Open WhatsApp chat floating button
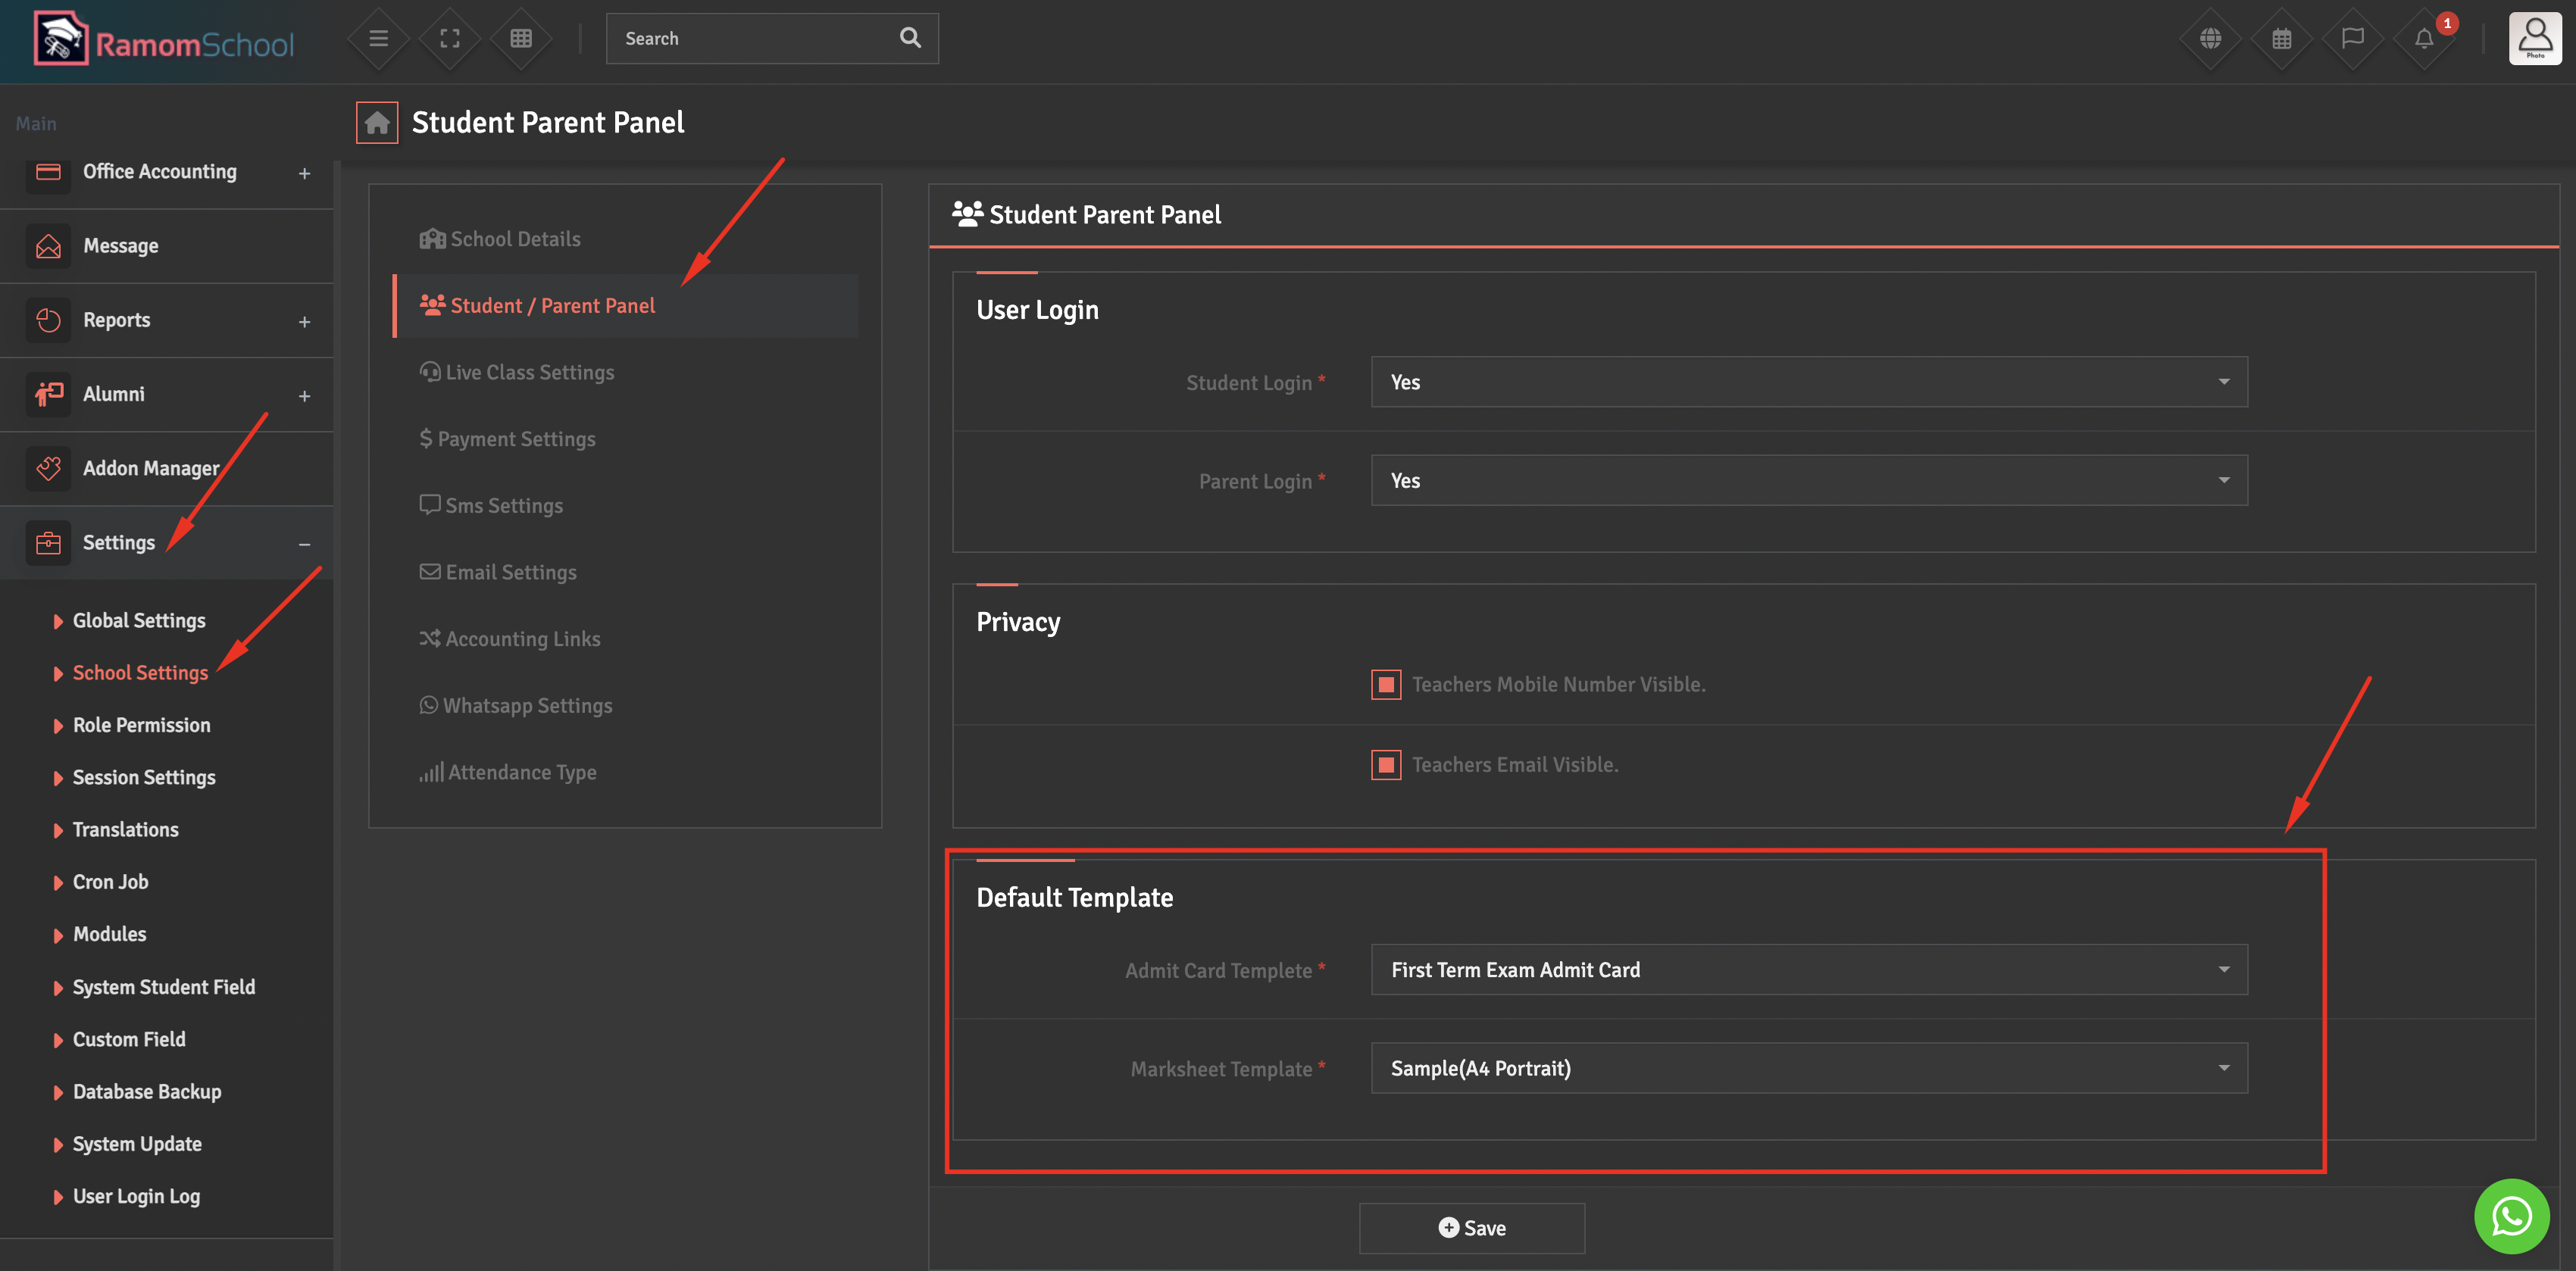2576x1271 pixels. click(x=2511, y=1216)
